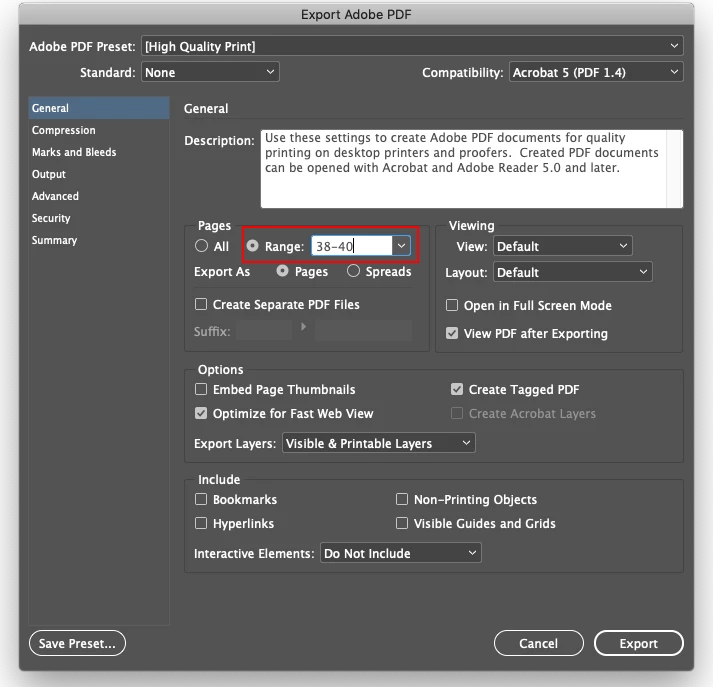
Task: Open the Interactive Elements dropdown
Action: tap(401, 553)
